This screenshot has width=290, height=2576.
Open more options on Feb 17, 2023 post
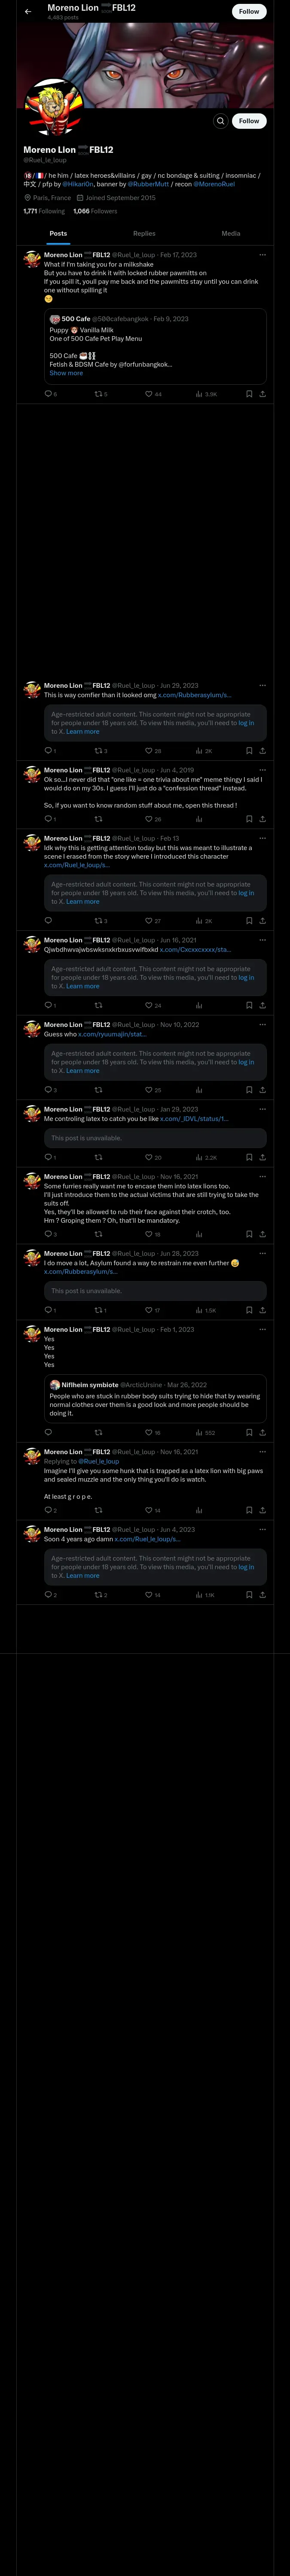pos(262,255)
